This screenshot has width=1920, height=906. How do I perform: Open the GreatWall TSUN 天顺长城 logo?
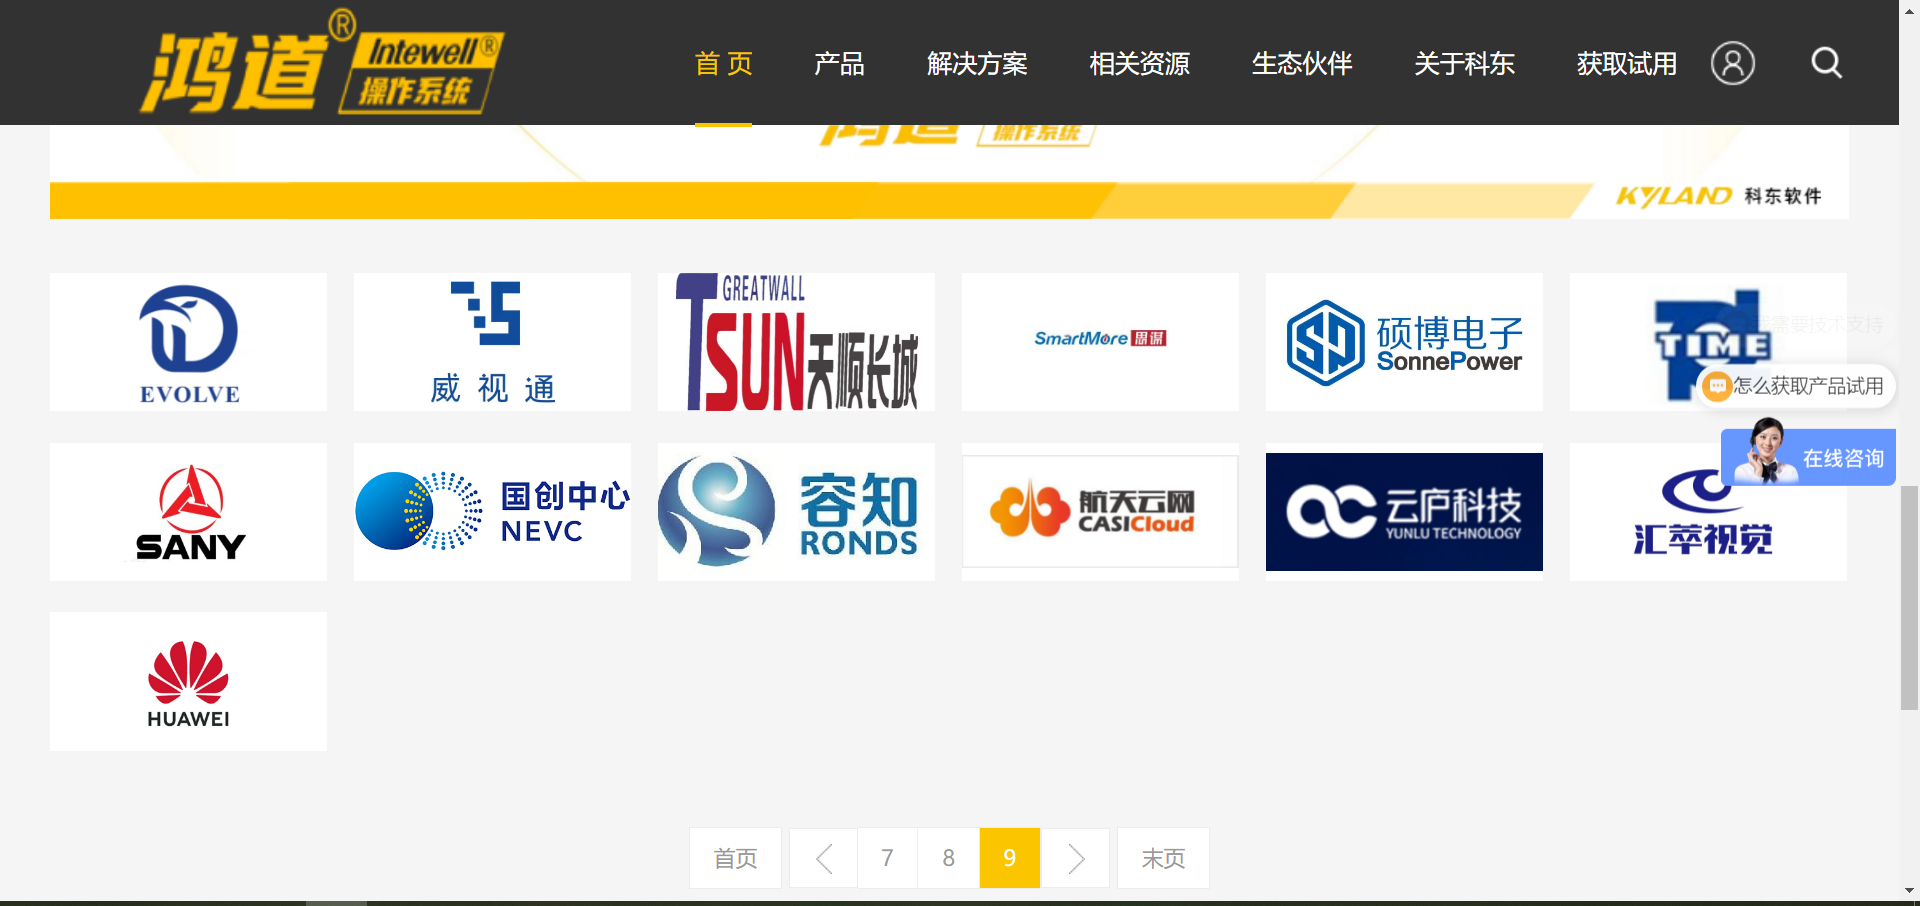[796, 342]
